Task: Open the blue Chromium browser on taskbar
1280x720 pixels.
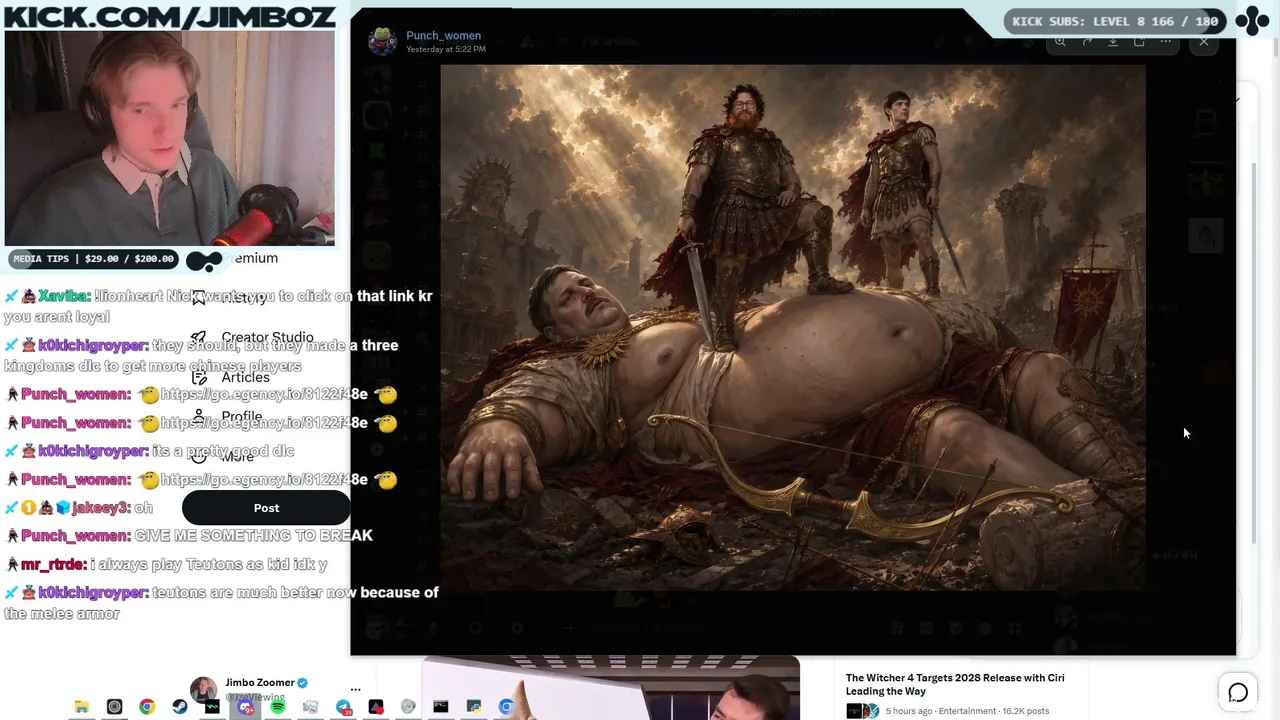Action: 506,707
